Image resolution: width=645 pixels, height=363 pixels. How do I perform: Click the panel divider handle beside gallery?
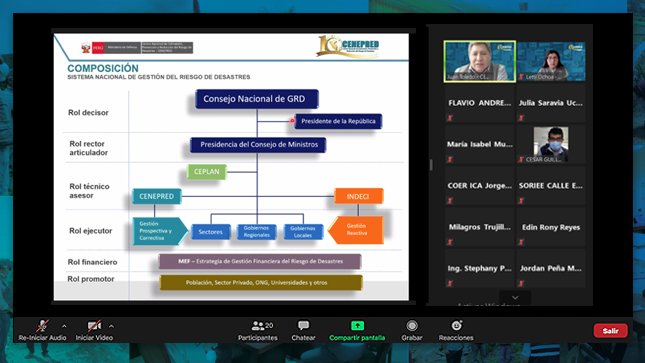tap(431, 165)
